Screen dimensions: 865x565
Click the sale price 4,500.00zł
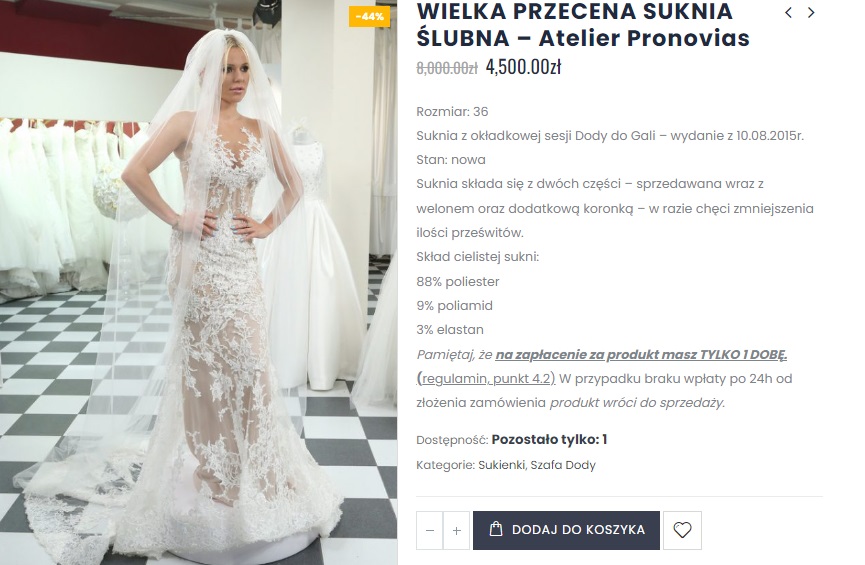523,67
